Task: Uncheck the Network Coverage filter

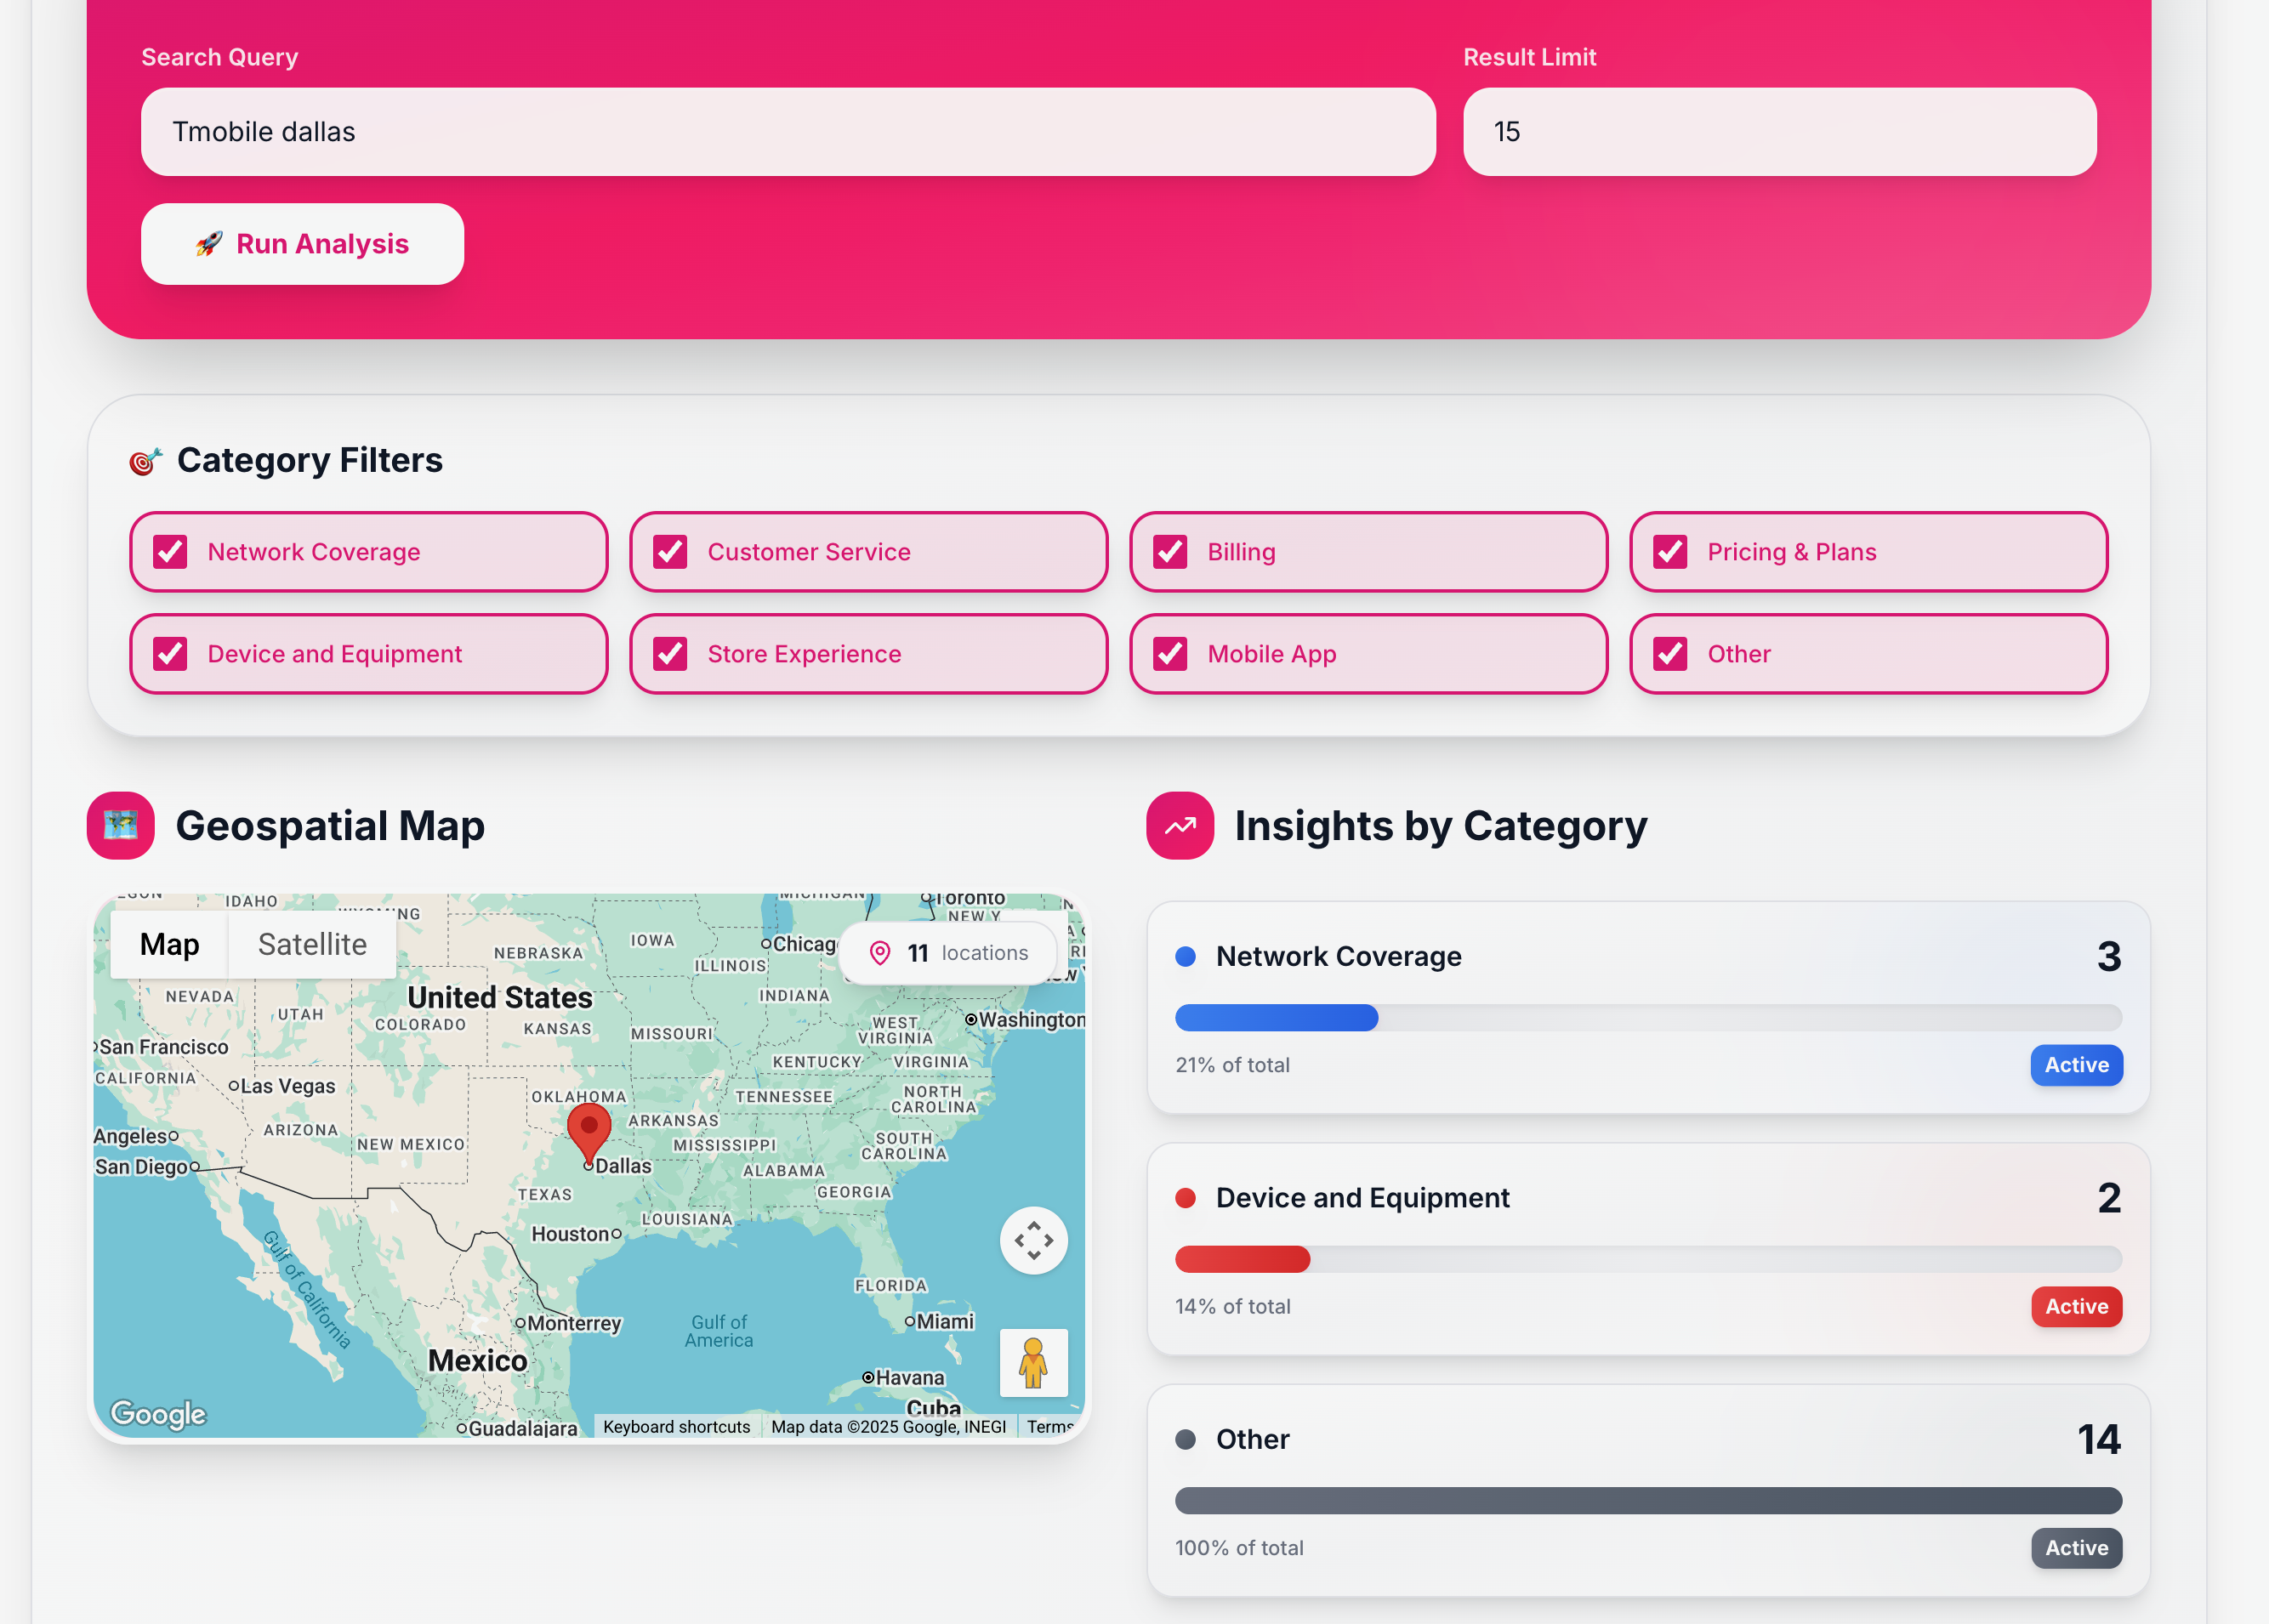Action: pyautogui.click(x=171, y=552)
